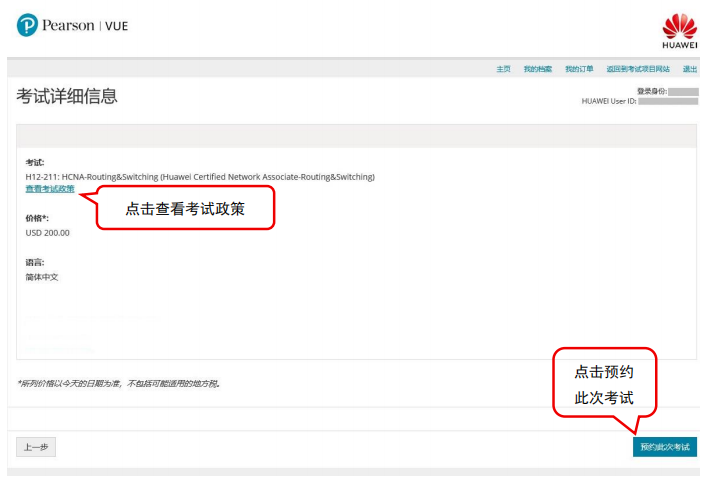
Task: Click the USD 200.00 price value
Action: pos(48,233)
